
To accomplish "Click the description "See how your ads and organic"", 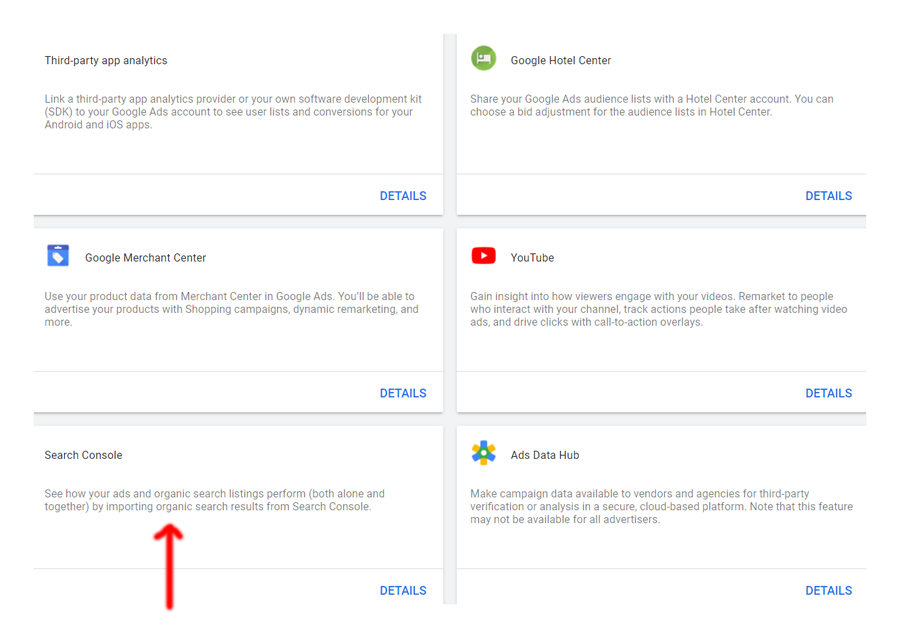I will coord(214,500).
